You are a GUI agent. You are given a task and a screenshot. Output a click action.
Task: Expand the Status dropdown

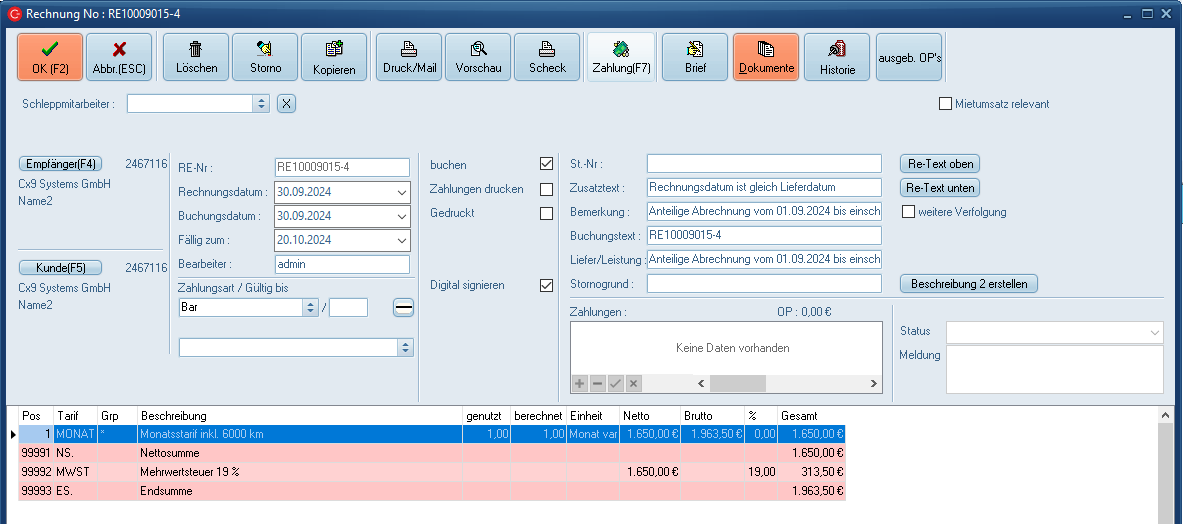point(1155,332)
